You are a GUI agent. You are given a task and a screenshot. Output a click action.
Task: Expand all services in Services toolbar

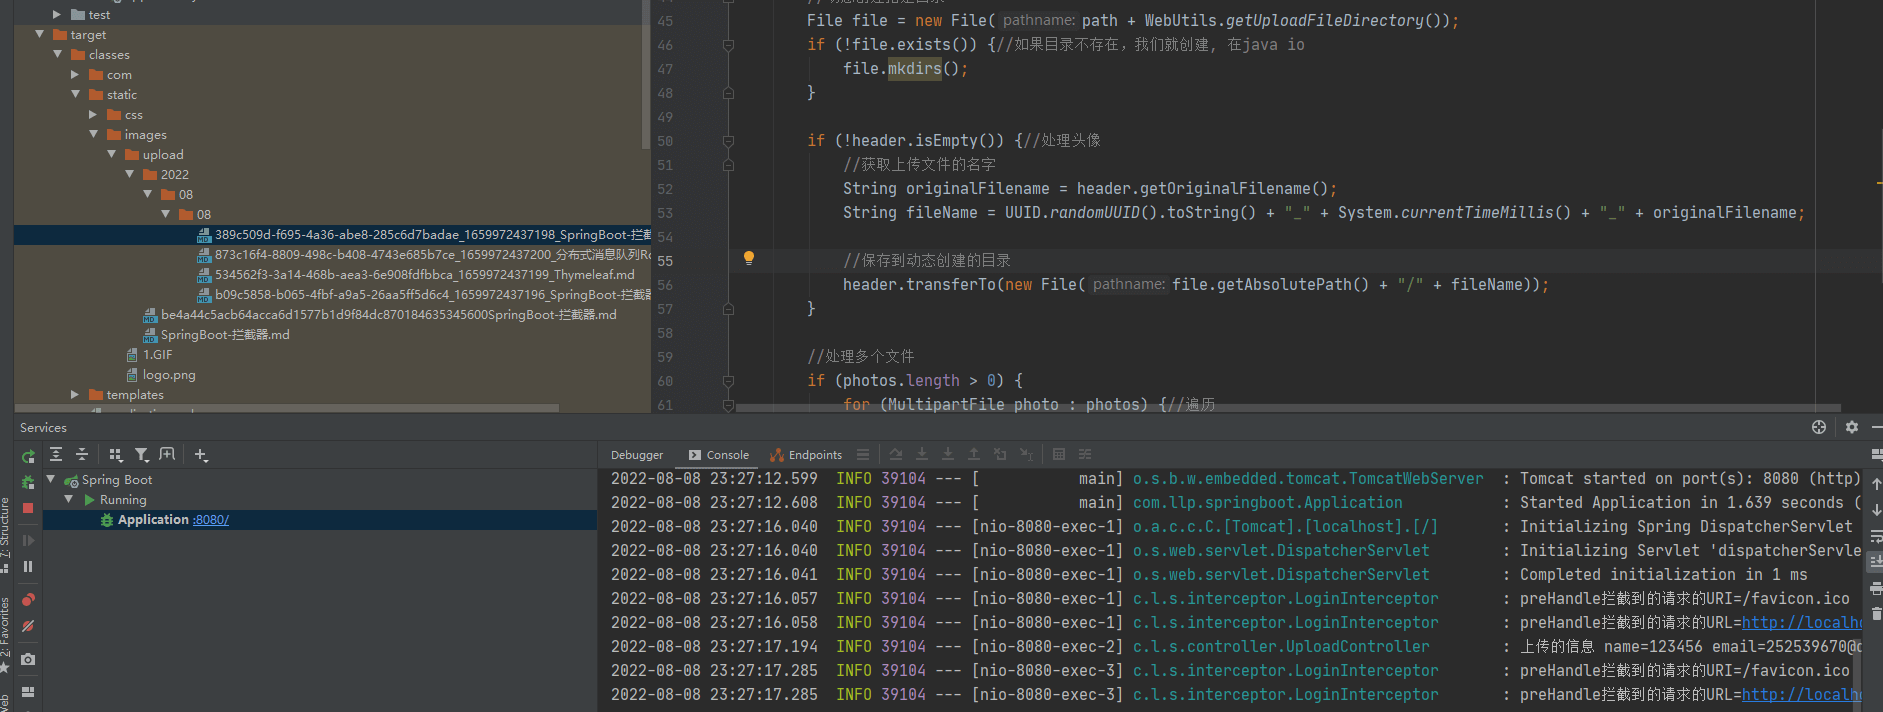(x=56, y=455)
